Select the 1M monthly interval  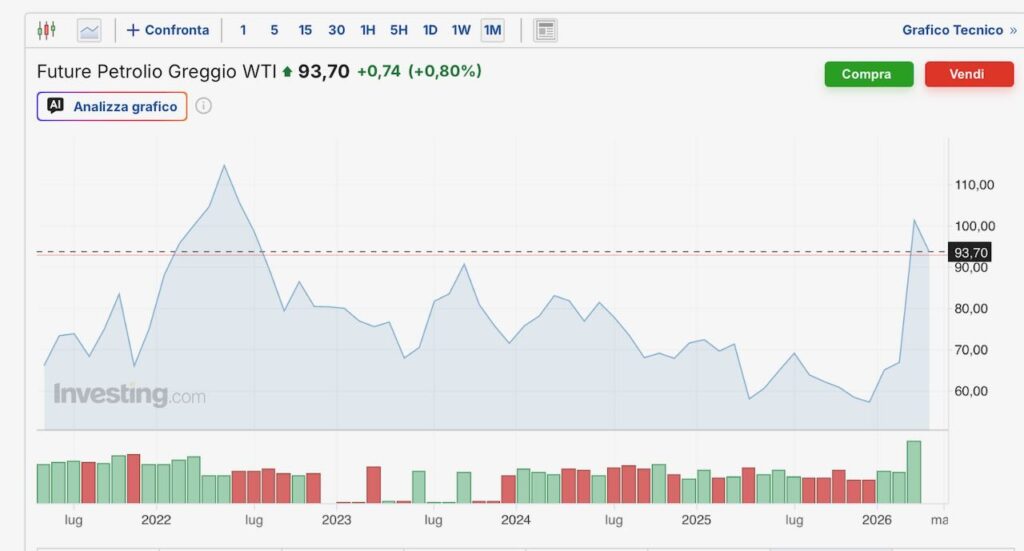pyautogui.click(x=492, y=30)
